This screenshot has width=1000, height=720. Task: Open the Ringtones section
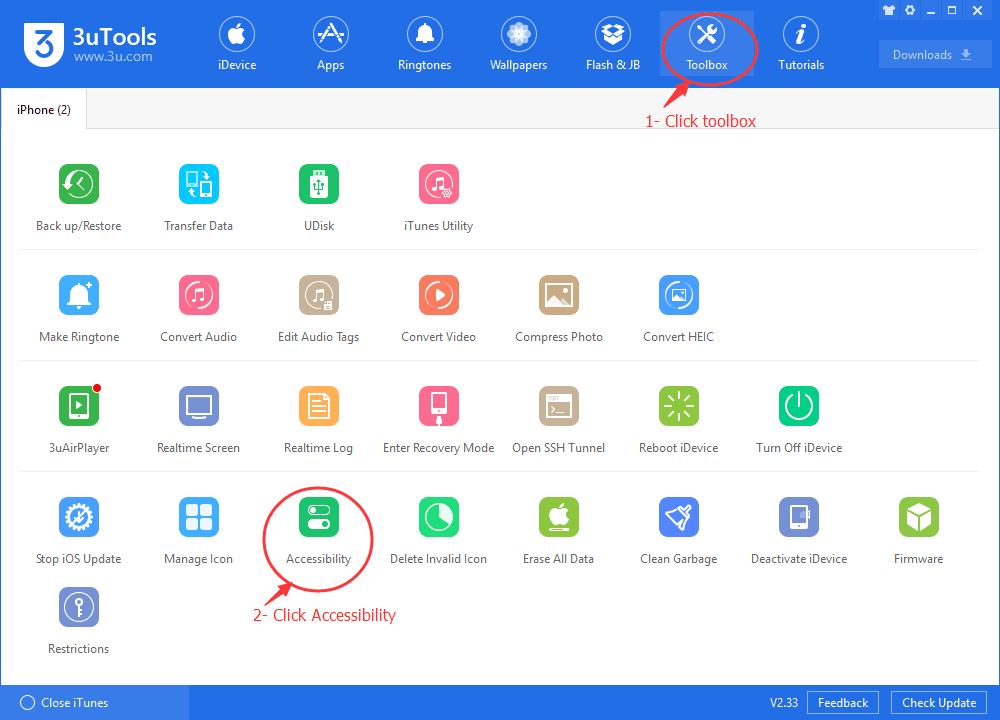[424, 44]
